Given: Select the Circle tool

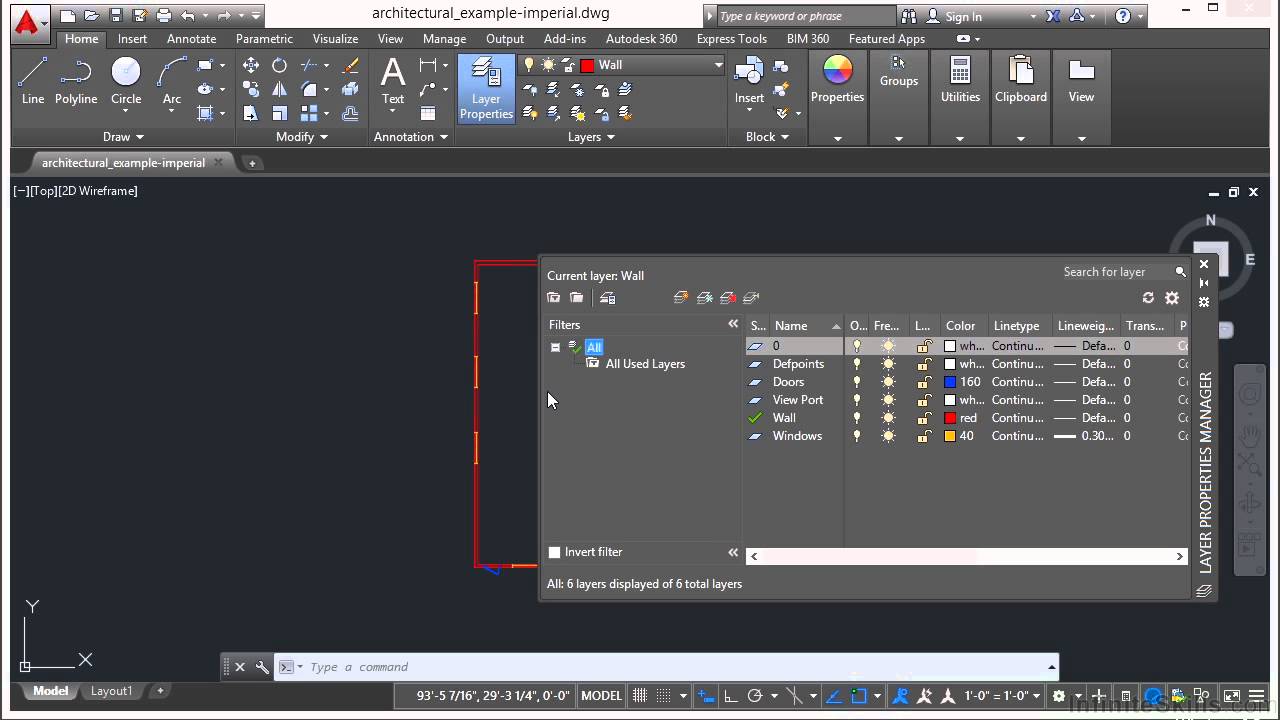Looking at the screenshot, I should pos(126,80).
